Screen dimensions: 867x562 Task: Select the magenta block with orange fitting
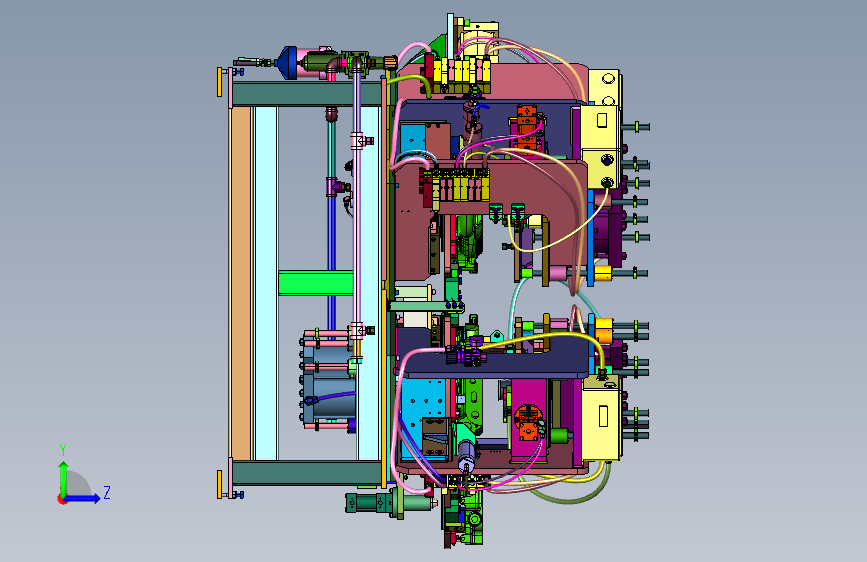point(529,420)
